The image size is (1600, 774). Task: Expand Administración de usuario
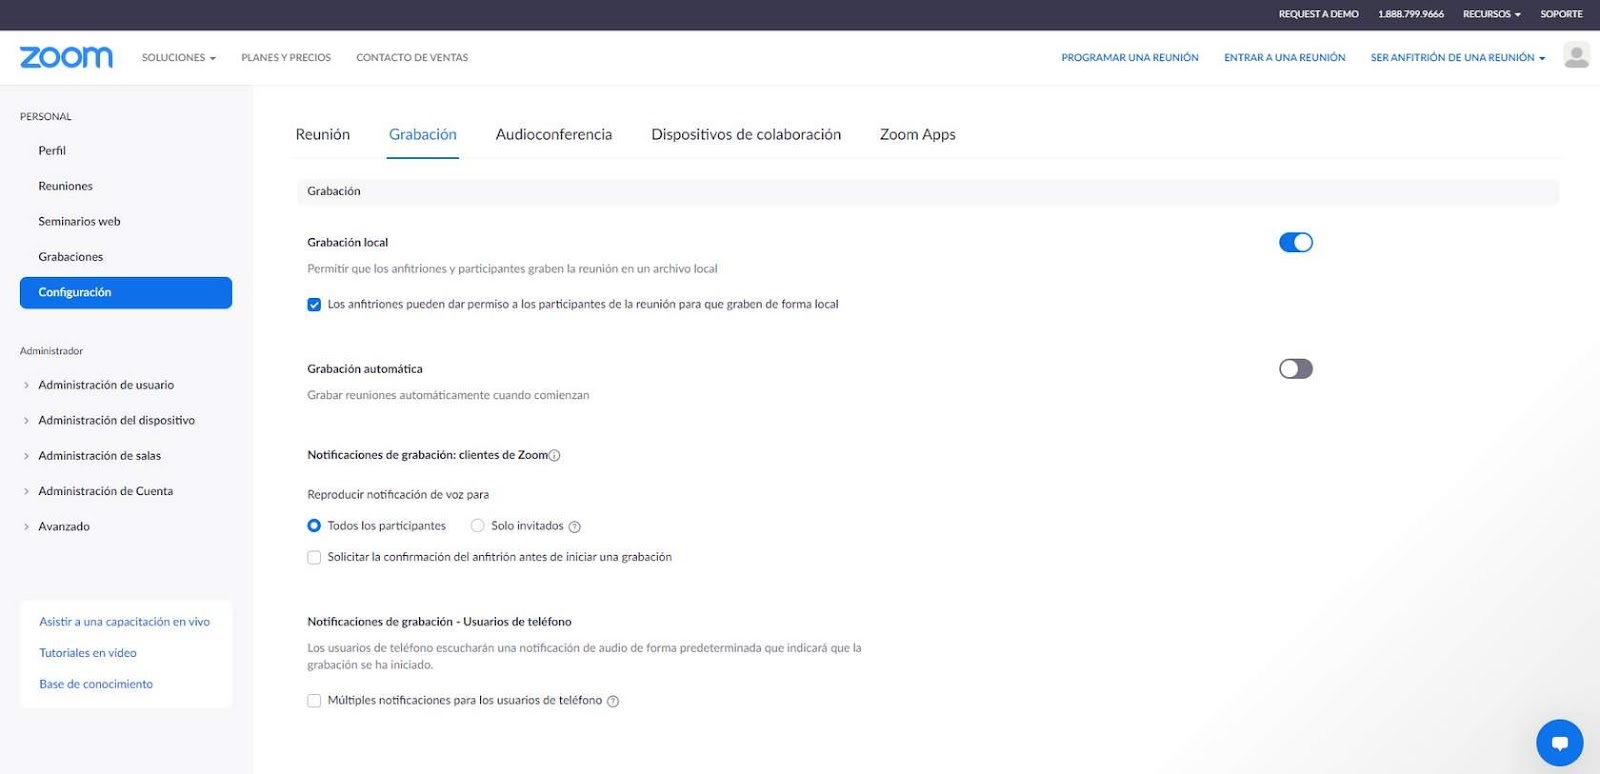[x=106, y=385]
